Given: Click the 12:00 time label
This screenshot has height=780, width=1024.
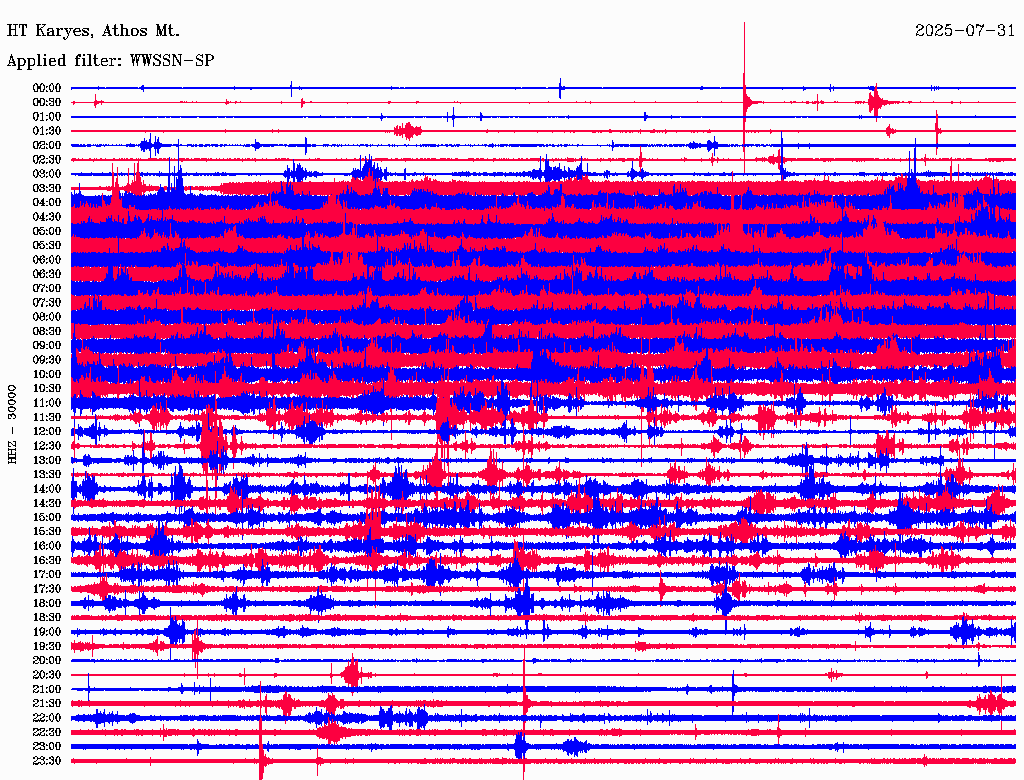Looking at the screenshot, I should tap(47, 431).
